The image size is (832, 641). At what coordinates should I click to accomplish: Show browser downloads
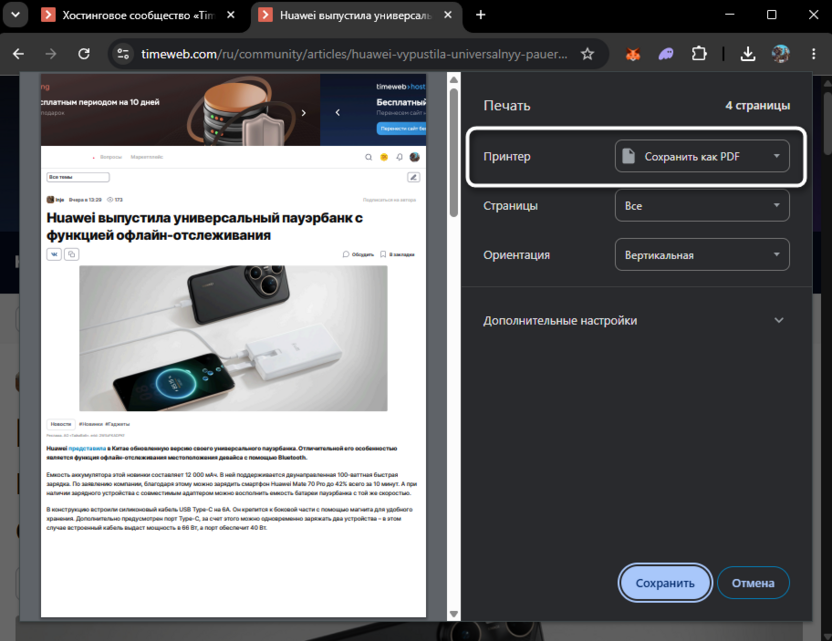(748, 54)
